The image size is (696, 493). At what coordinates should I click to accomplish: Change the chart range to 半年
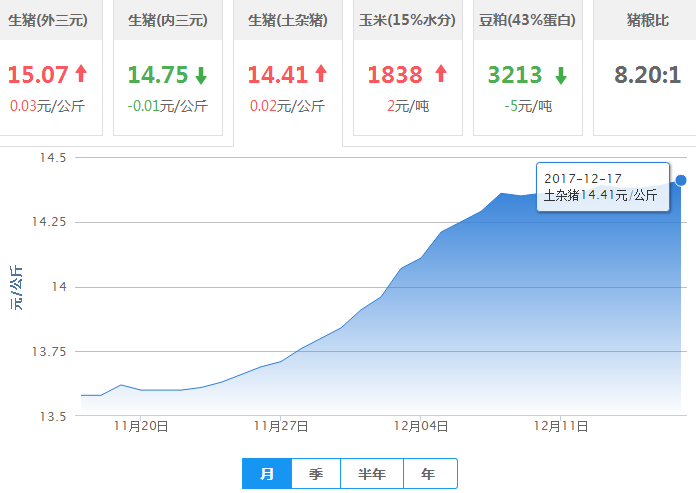tap(372, 474)
